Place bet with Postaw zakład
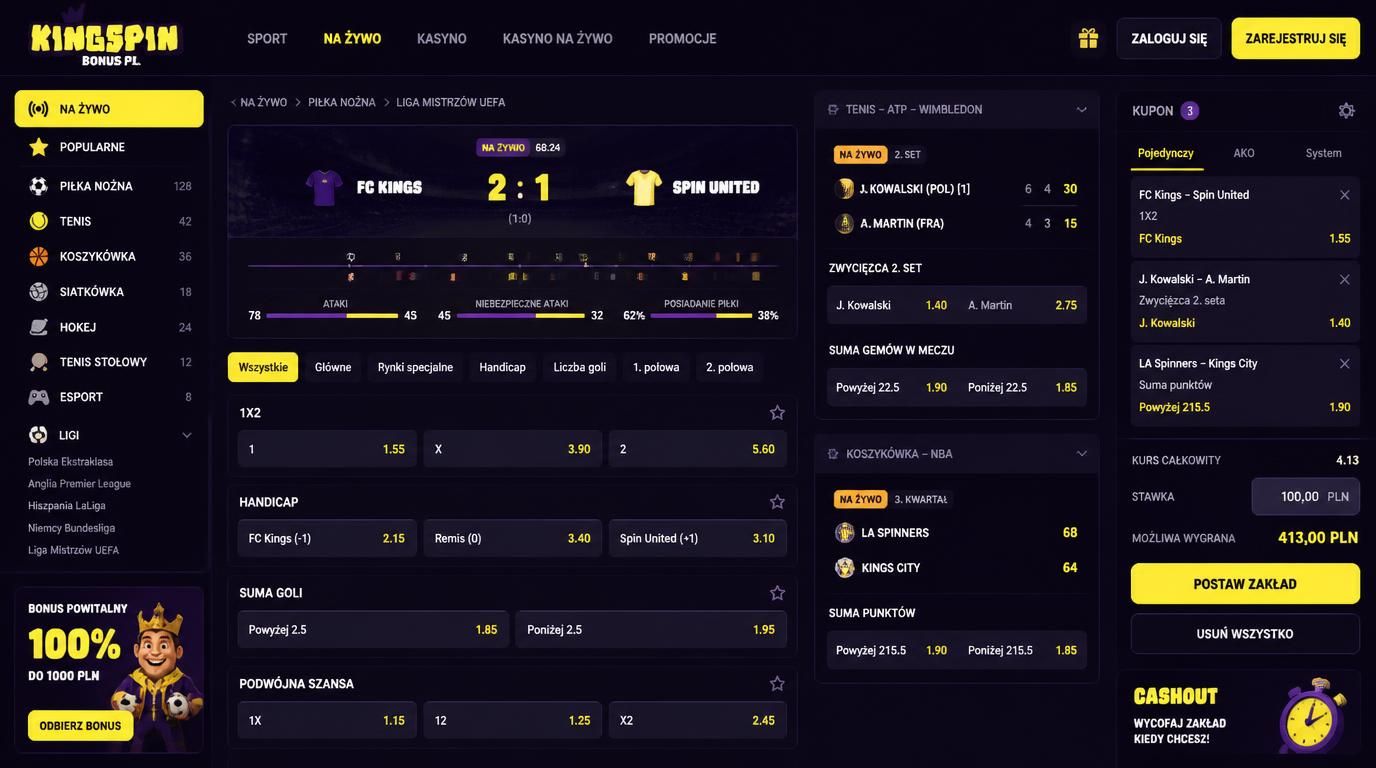The width and height of the screenshot is (1376, 768). point(1245,584)
